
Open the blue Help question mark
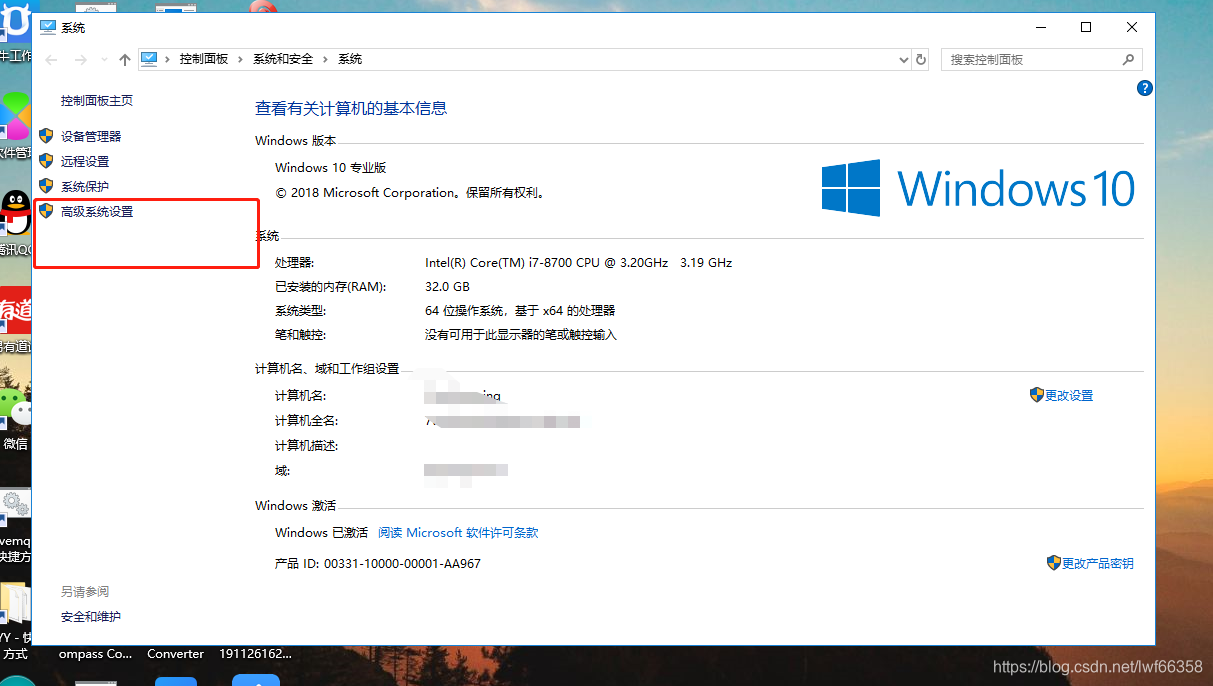[1145, 88]
